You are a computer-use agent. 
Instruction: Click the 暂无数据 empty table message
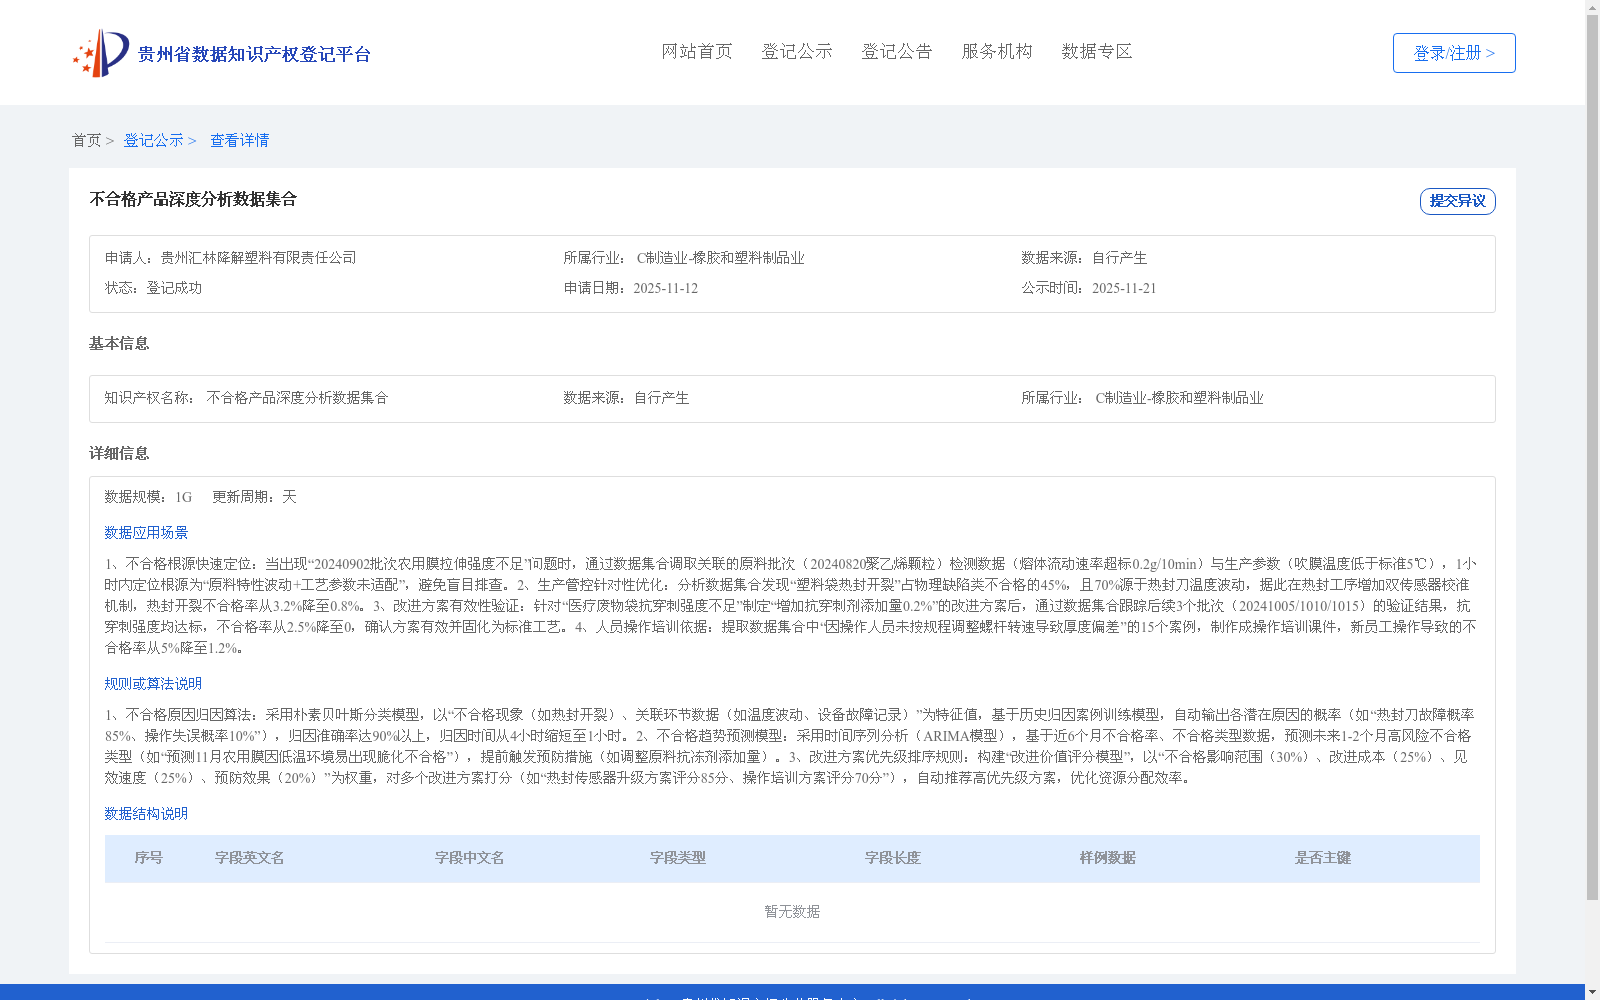[792, 912]
